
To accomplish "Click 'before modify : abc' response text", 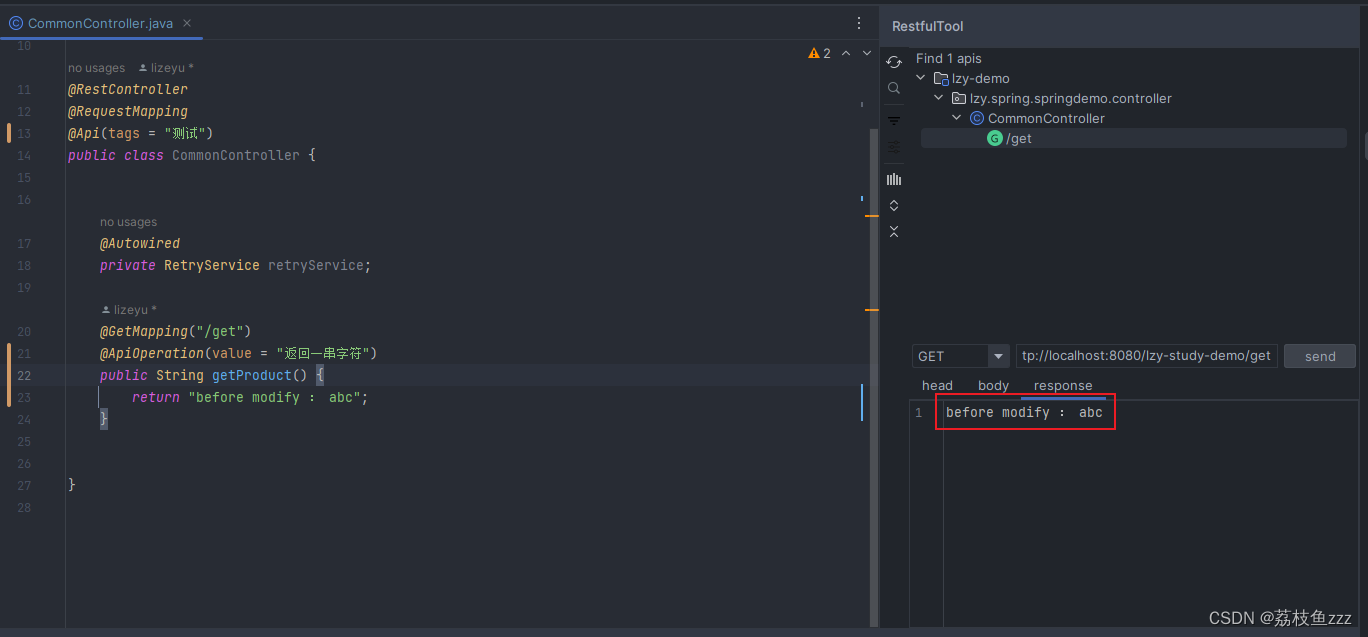I will (x=1024, y=412).
